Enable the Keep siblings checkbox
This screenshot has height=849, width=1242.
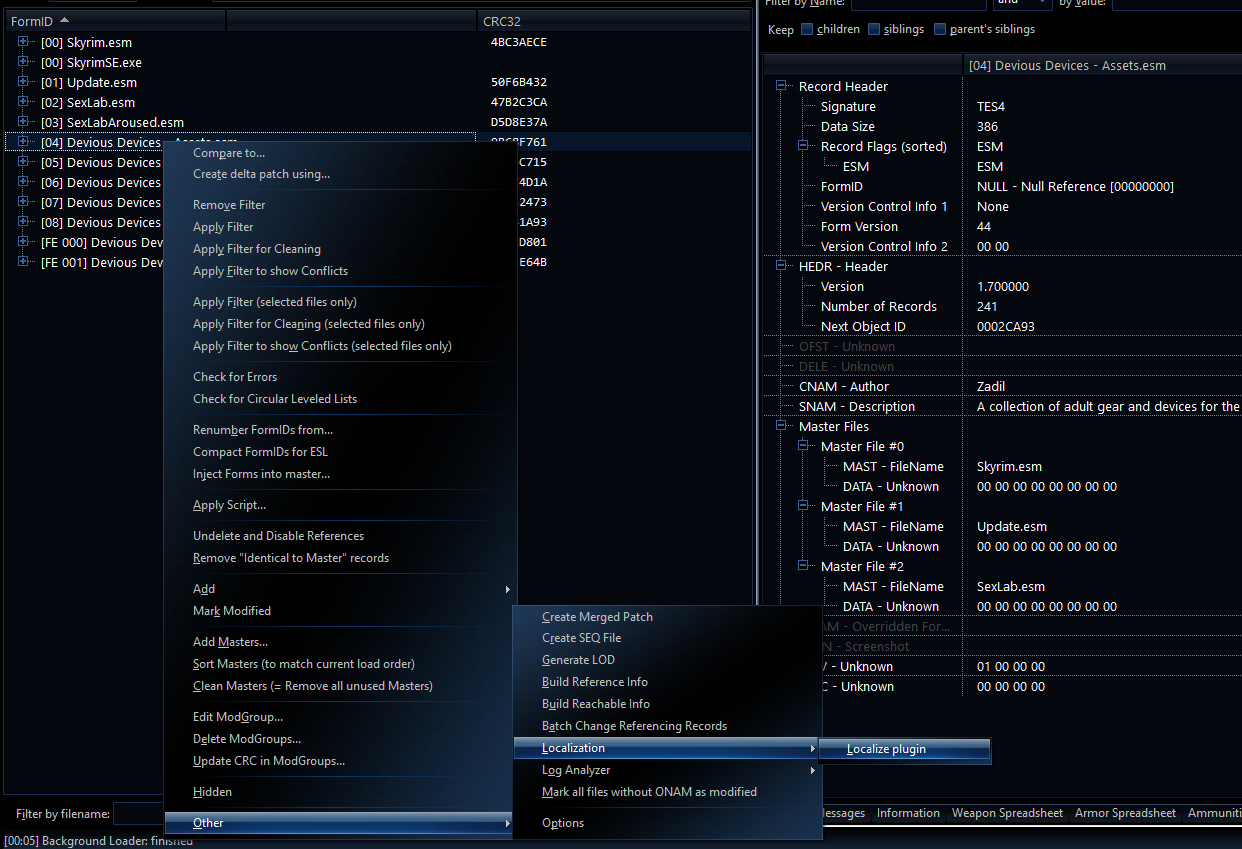[874, 29]
